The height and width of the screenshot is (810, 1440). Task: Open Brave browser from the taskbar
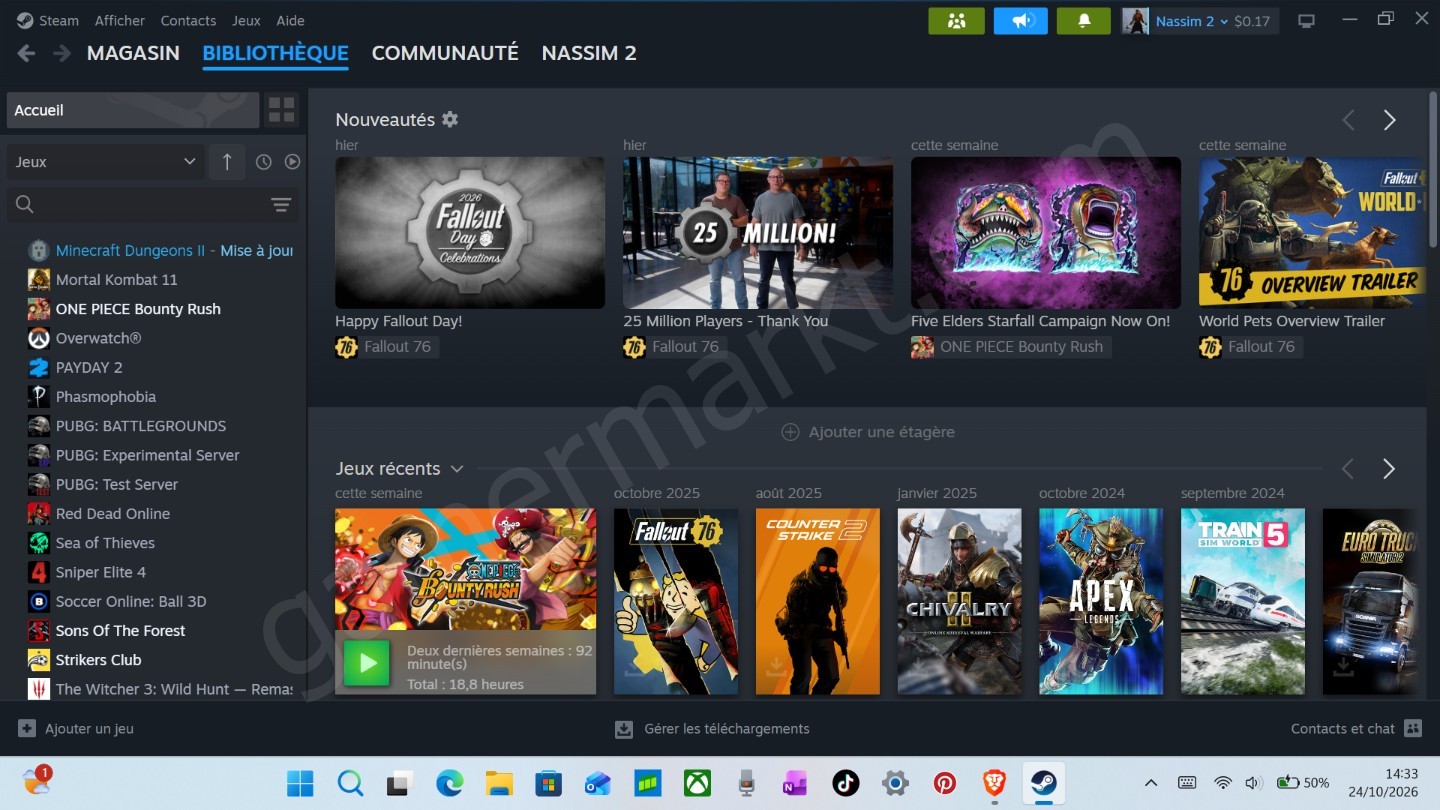tap(994, 783)
